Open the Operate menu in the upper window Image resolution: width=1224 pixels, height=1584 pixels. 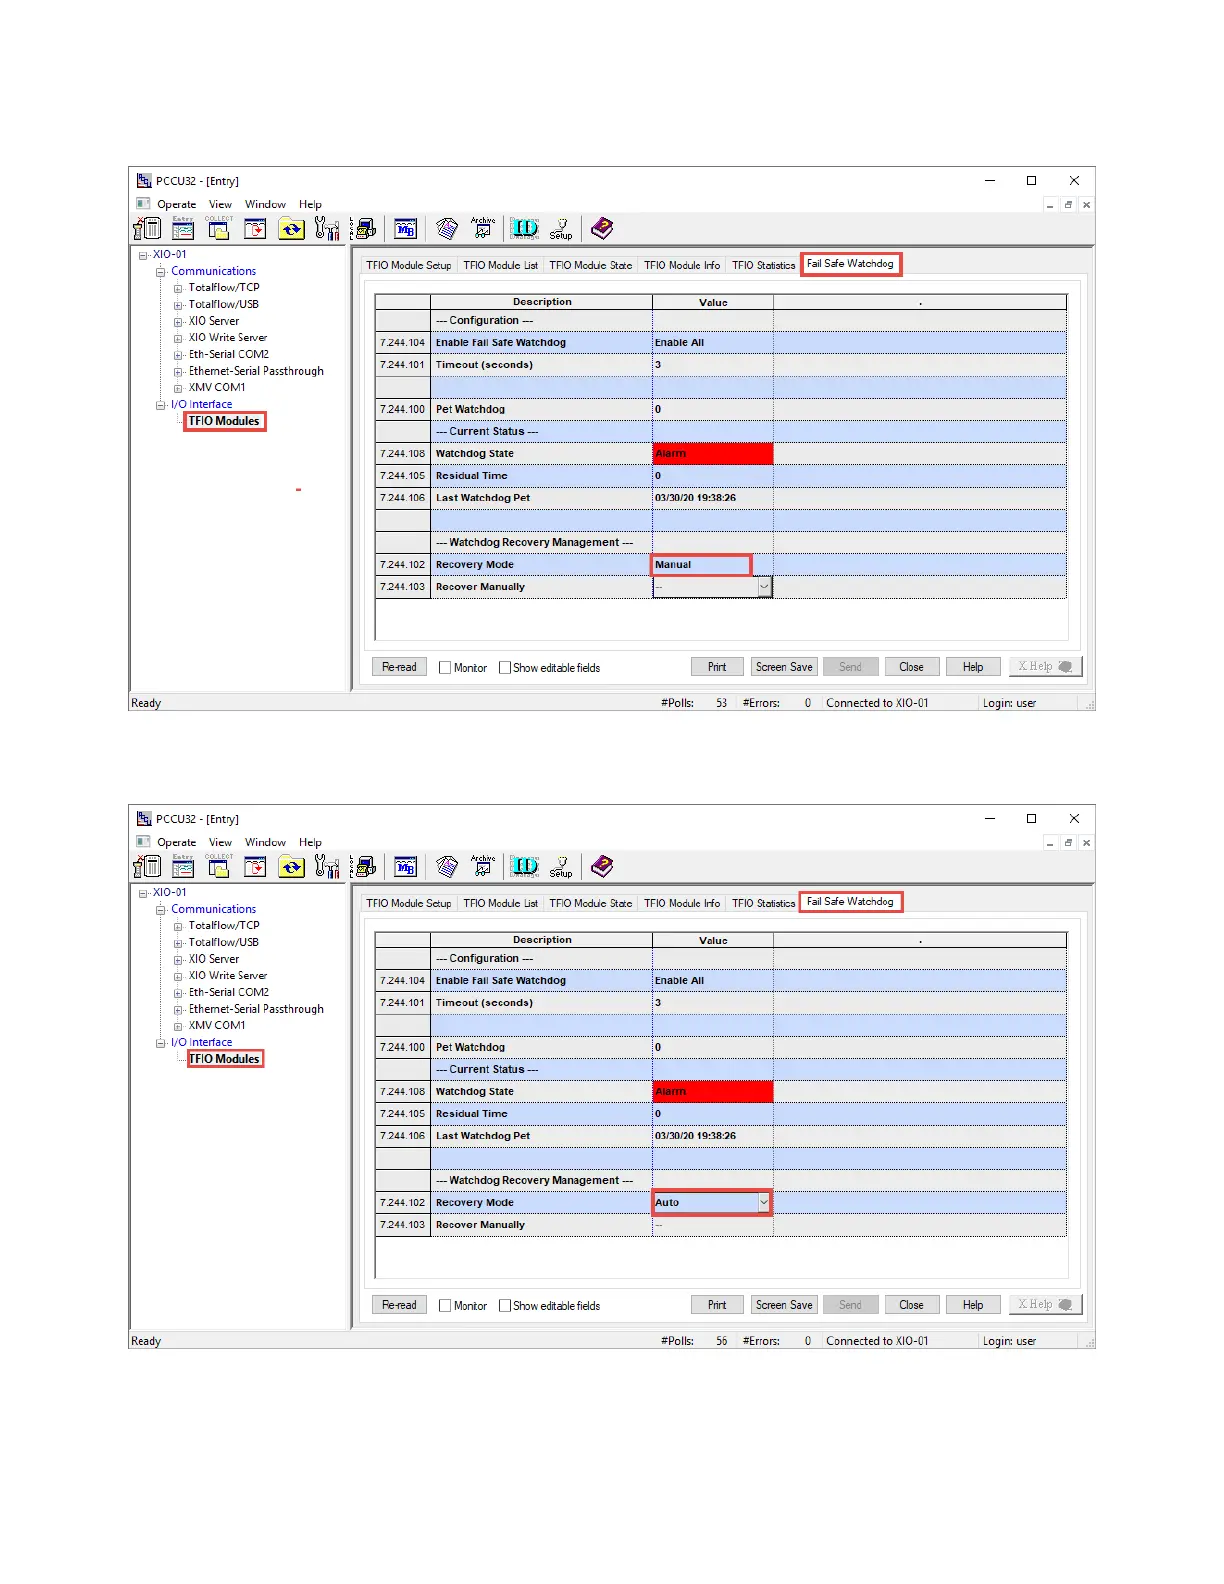[176, 205]
